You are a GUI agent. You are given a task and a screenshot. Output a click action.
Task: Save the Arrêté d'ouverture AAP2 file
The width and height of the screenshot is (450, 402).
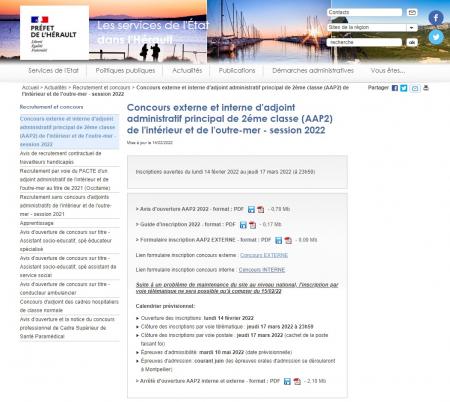287,381
